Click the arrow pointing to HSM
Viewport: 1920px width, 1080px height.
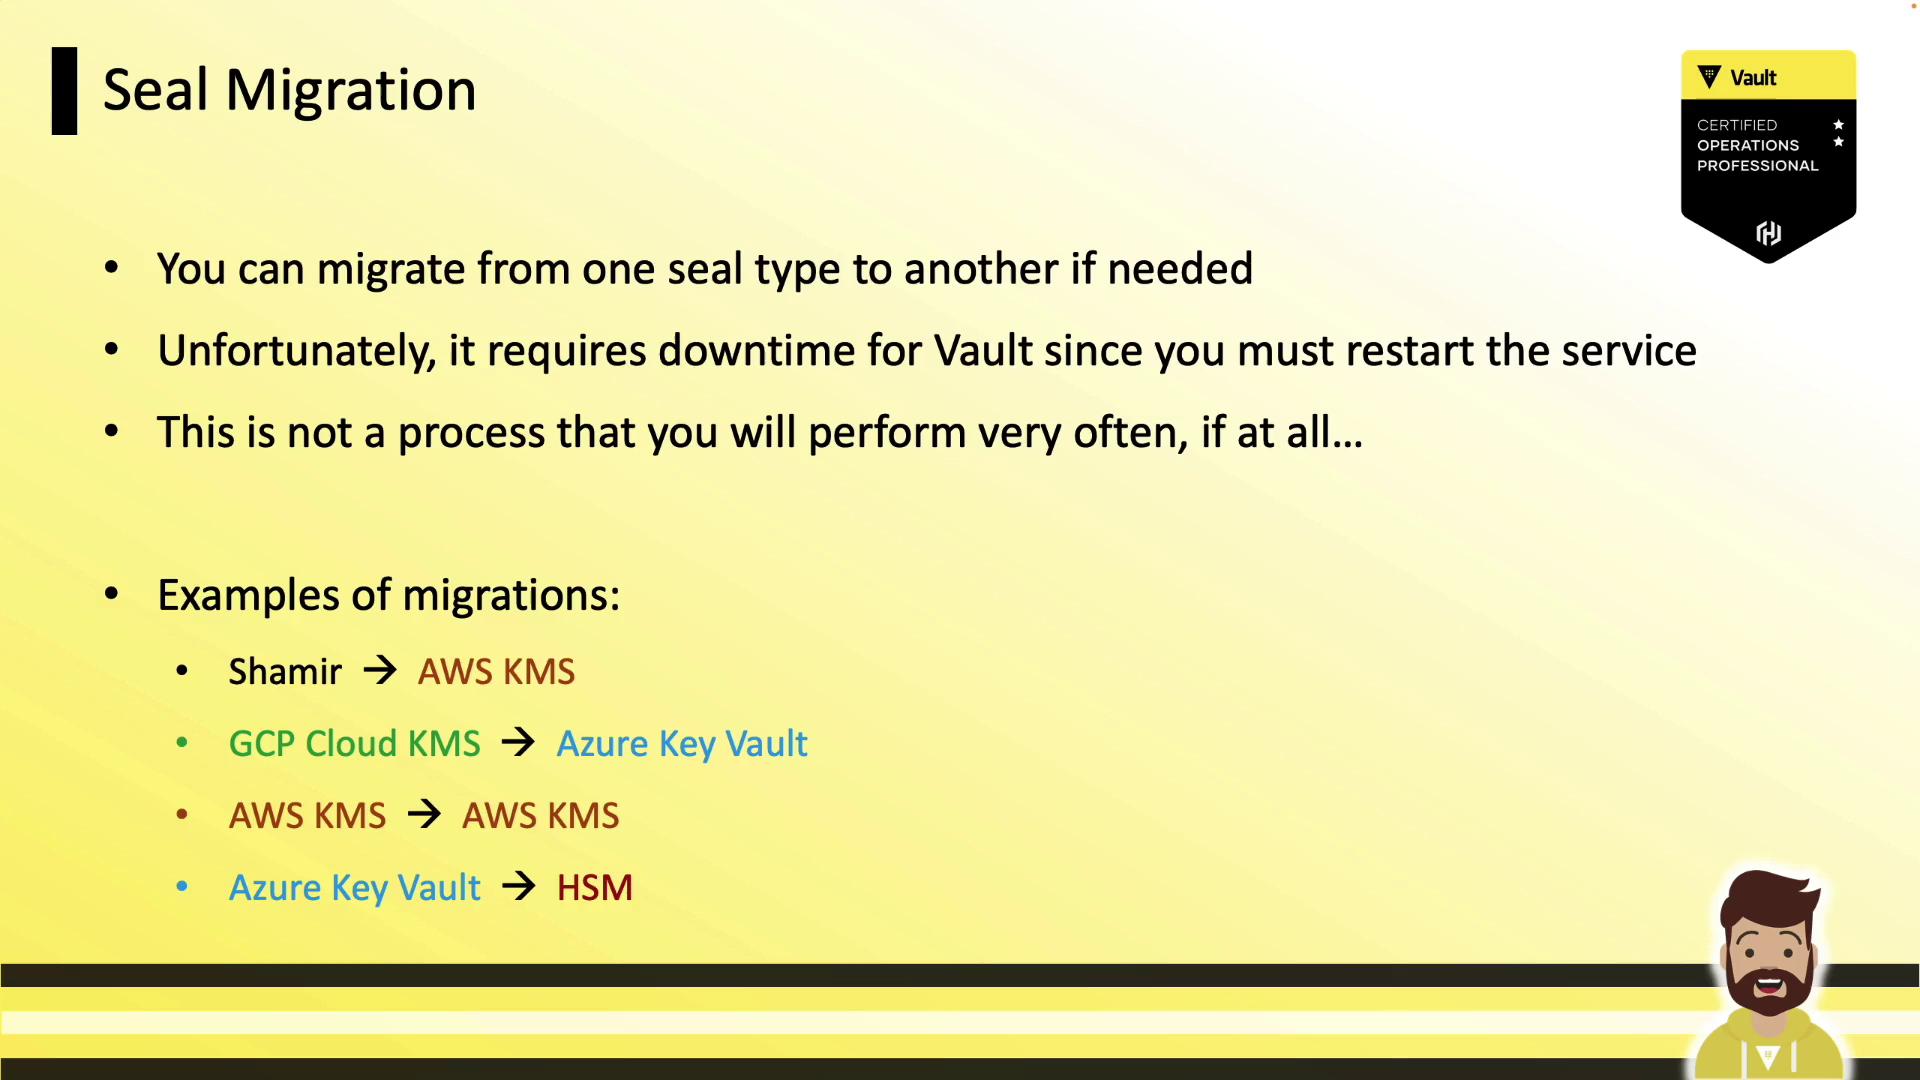518,887
